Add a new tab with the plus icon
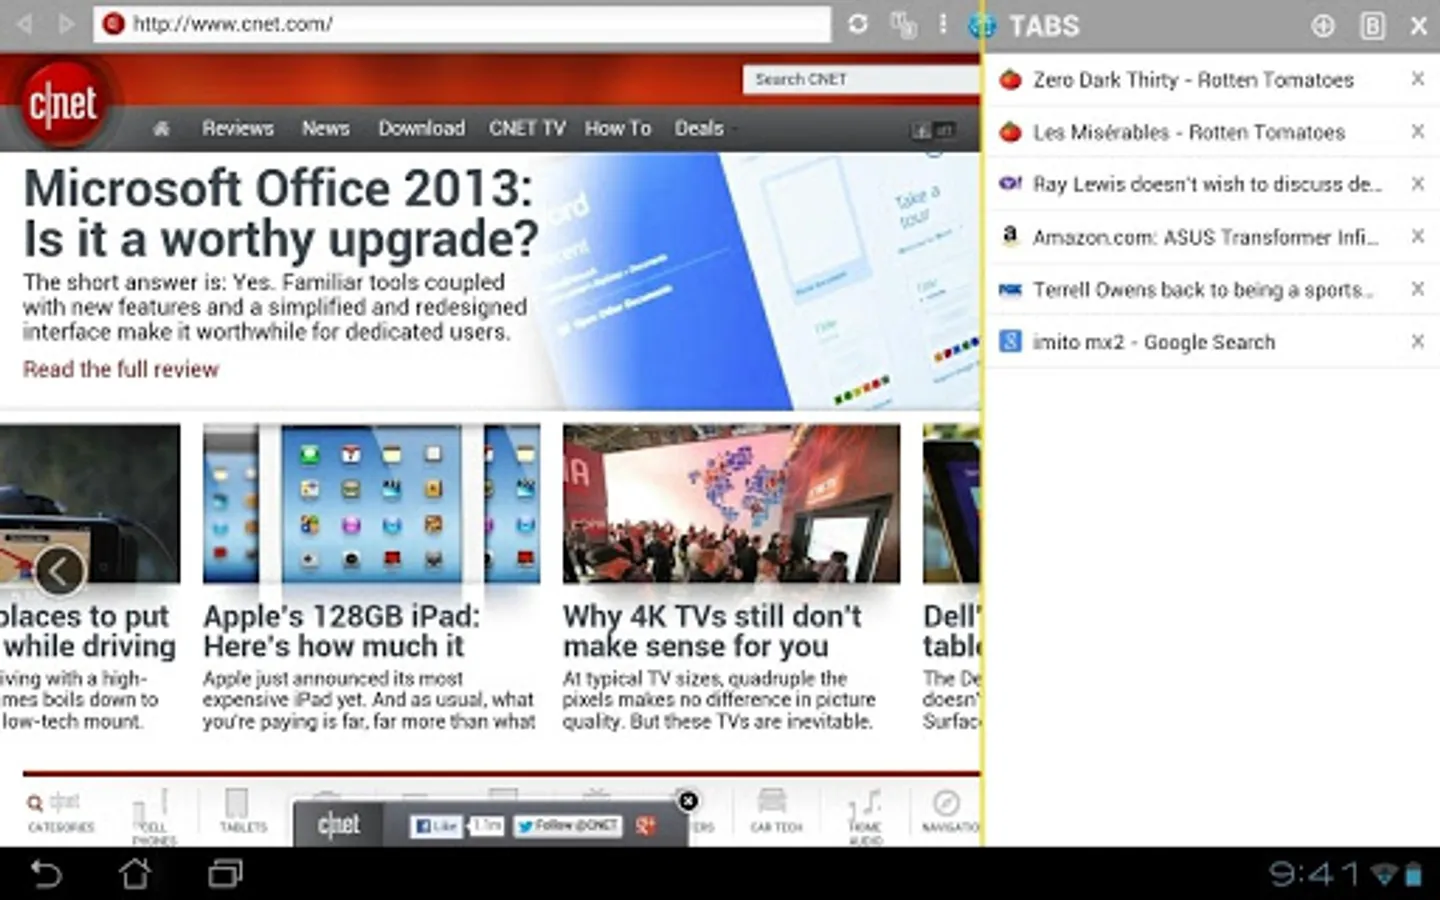This screenshot has width=1440, height=900. pos(1323,26)
